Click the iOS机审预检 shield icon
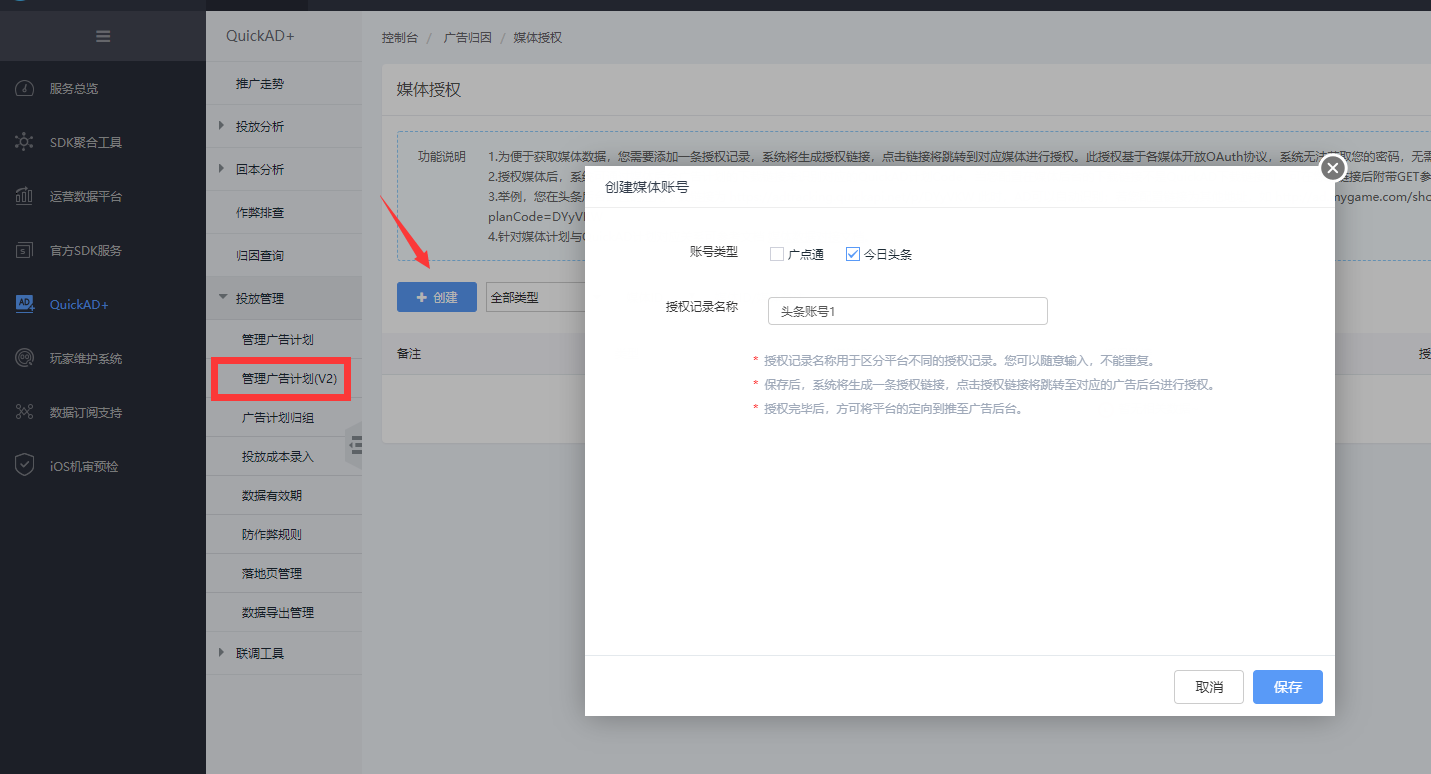 click(25, 466)
